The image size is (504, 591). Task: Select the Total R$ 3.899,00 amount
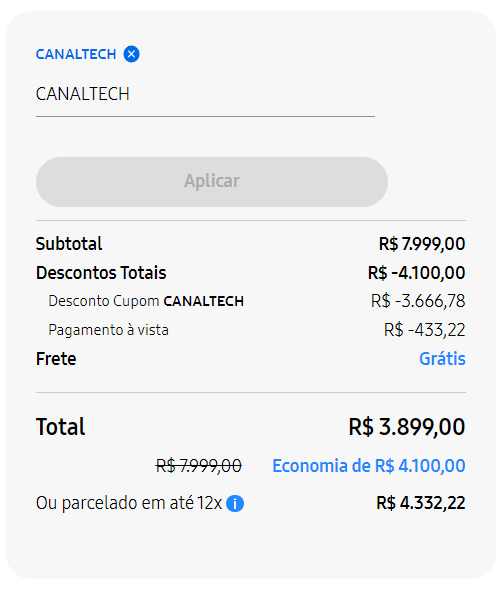[407, 427]
